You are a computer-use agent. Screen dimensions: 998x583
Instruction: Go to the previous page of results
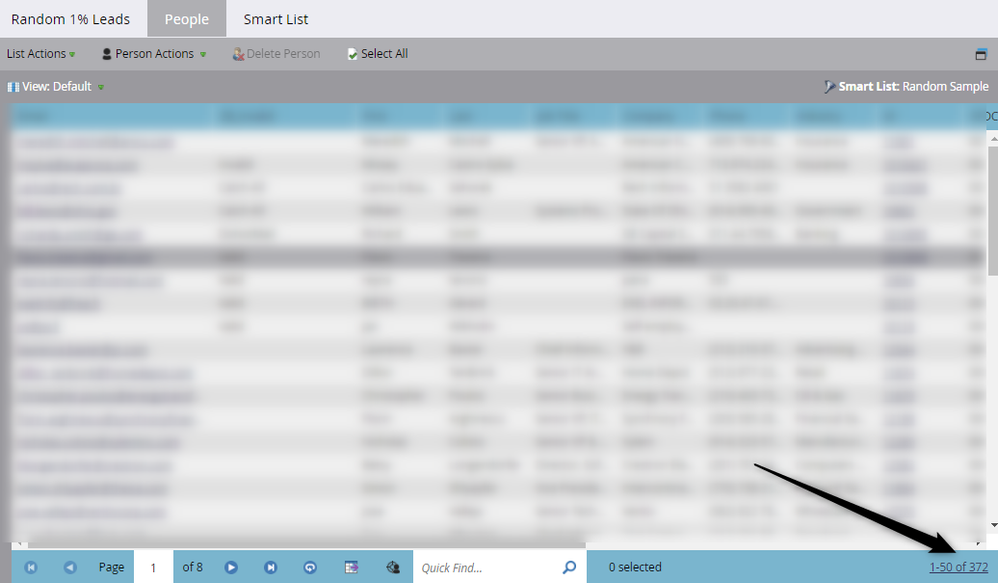pos(70,567)
